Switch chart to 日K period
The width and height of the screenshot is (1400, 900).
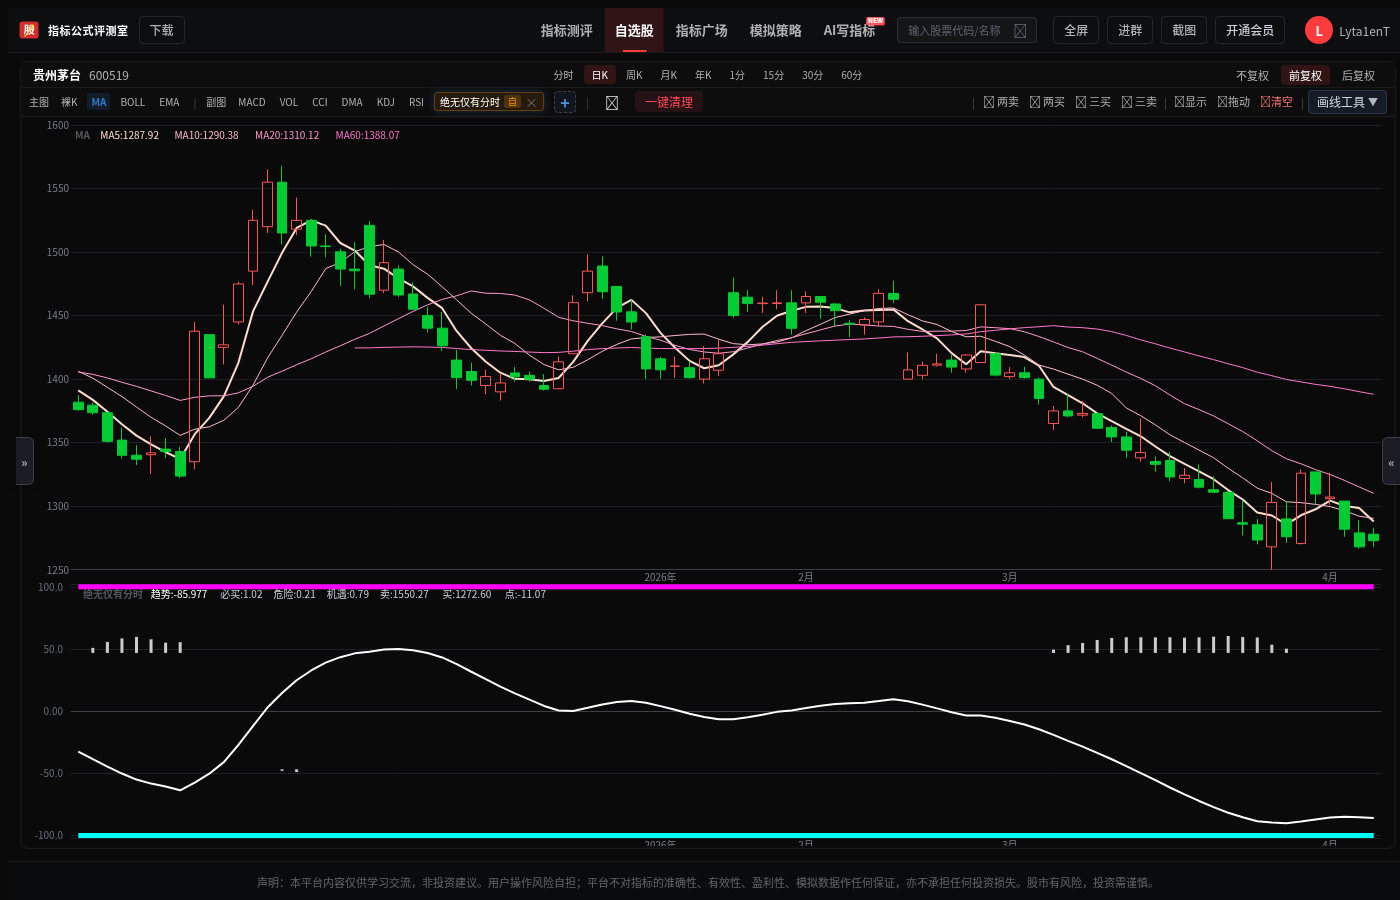600,75
